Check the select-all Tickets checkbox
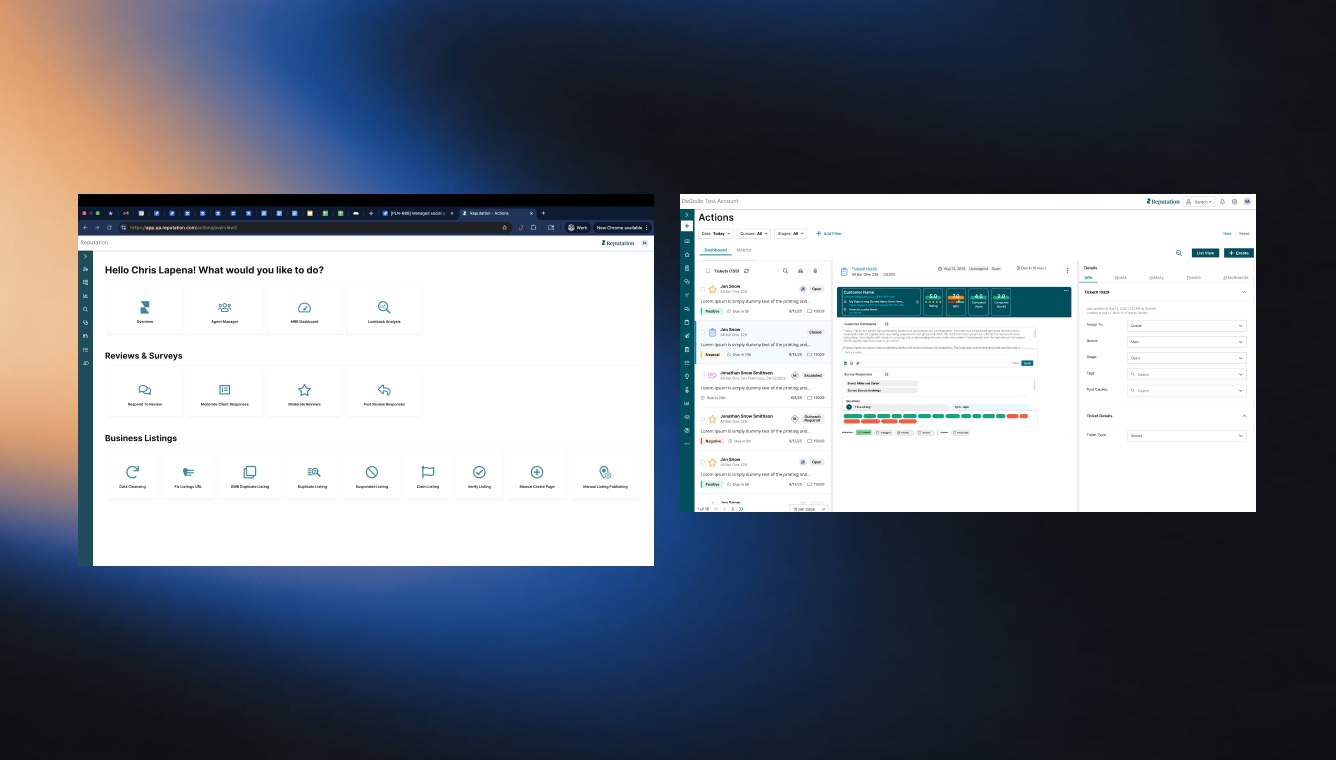This screenshot has height=760, width=1336. 708,271
